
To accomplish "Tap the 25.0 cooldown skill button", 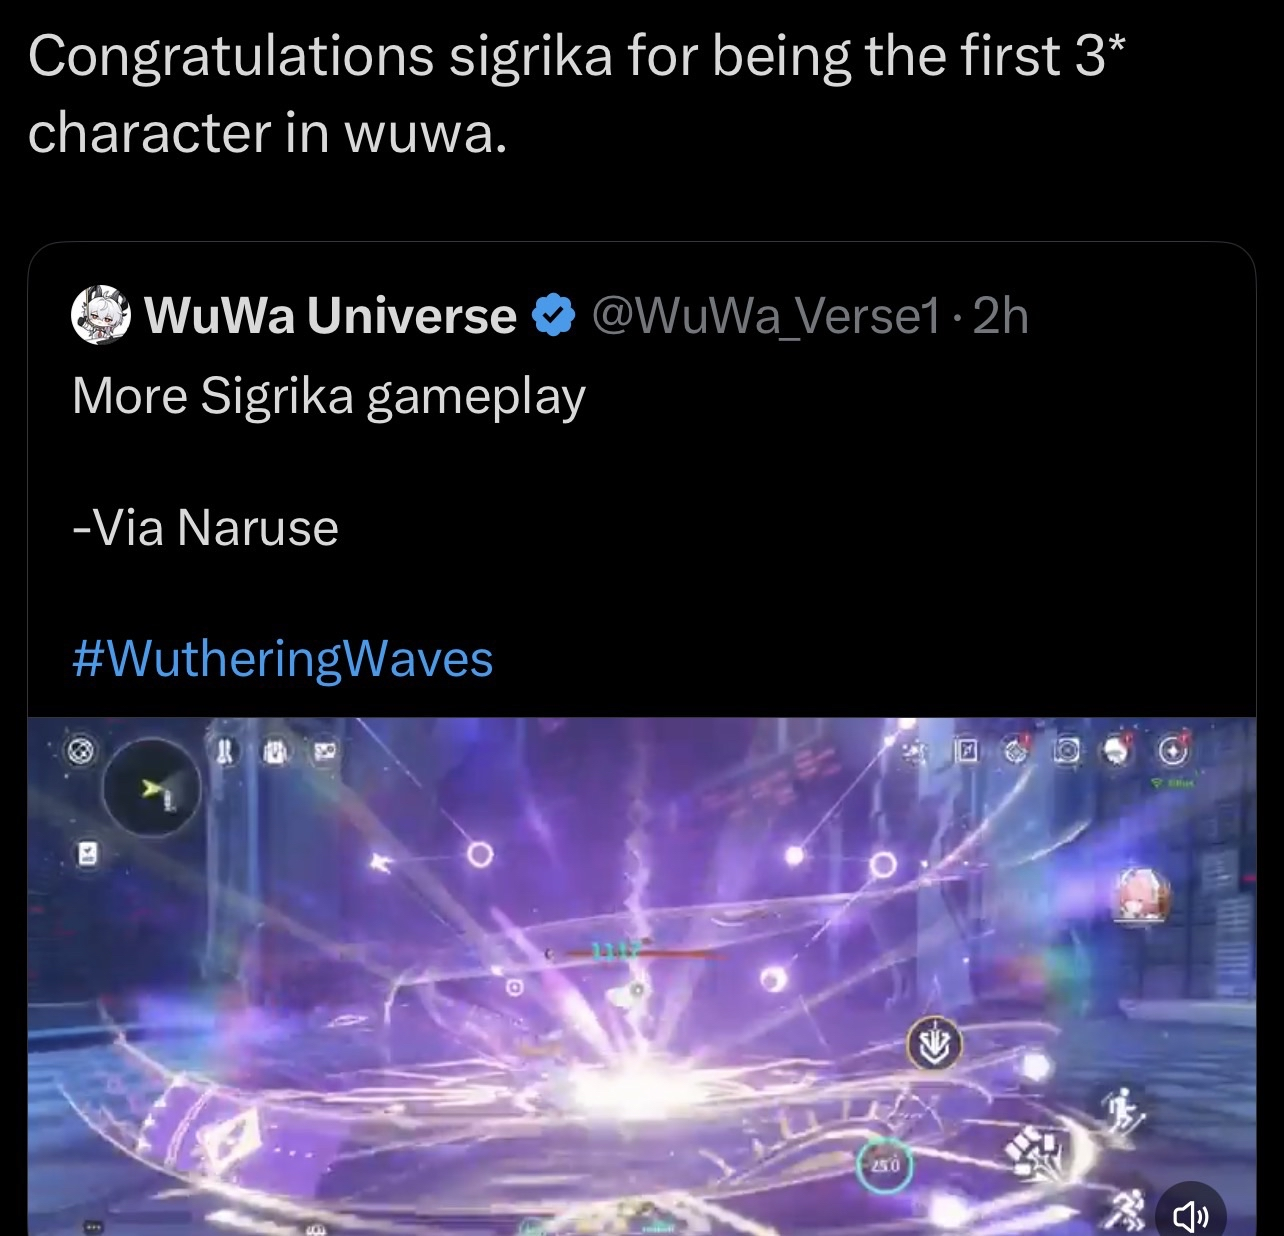I will (x=884, y=1165).
